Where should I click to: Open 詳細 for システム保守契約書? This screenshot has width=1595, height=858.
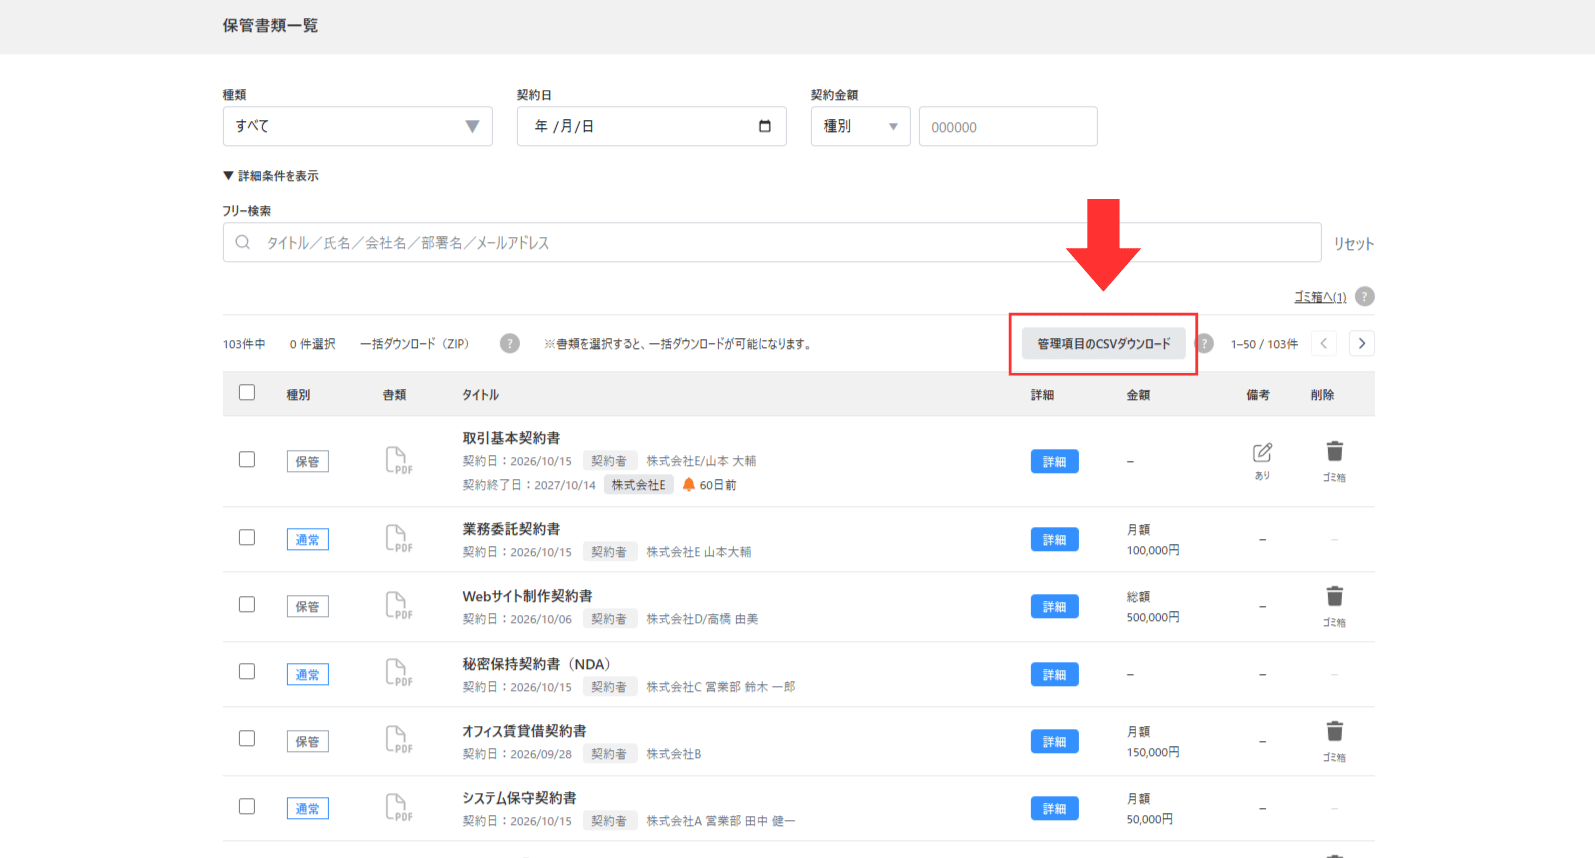1054,808
